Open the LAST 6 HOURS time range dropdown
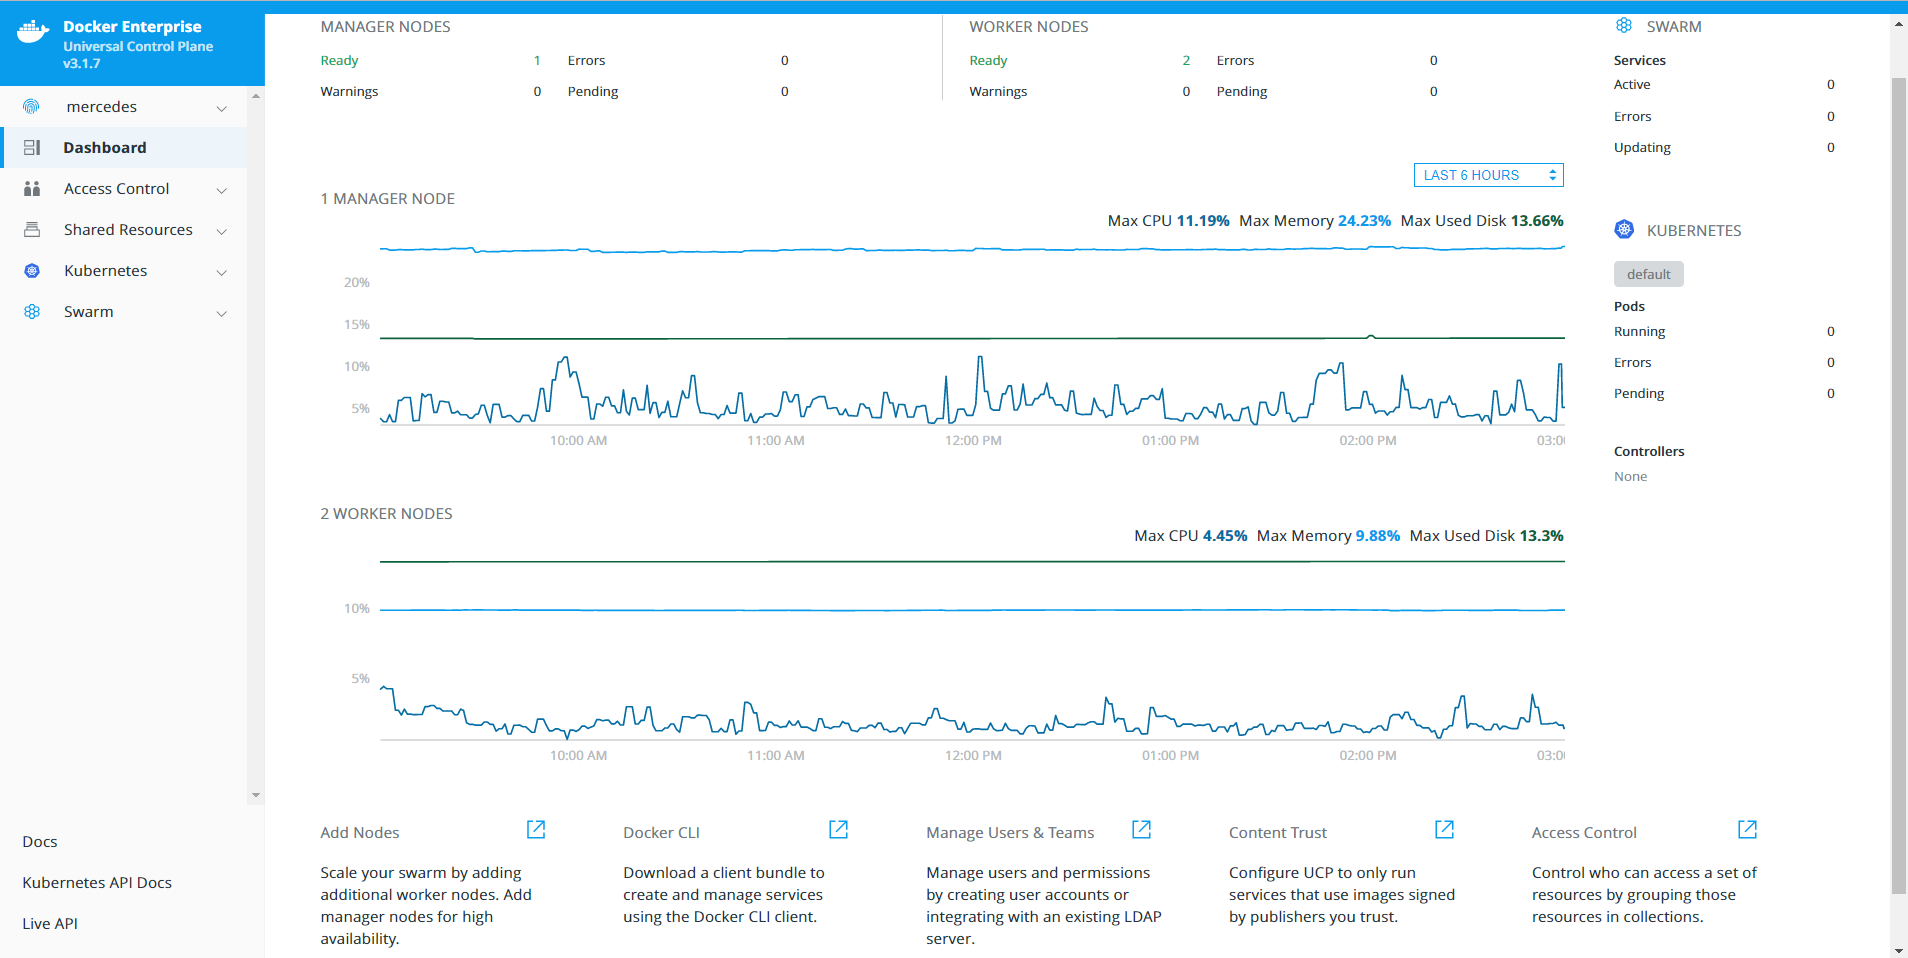This screenshot has height=958, width=1908. [x=1488, y=175]
